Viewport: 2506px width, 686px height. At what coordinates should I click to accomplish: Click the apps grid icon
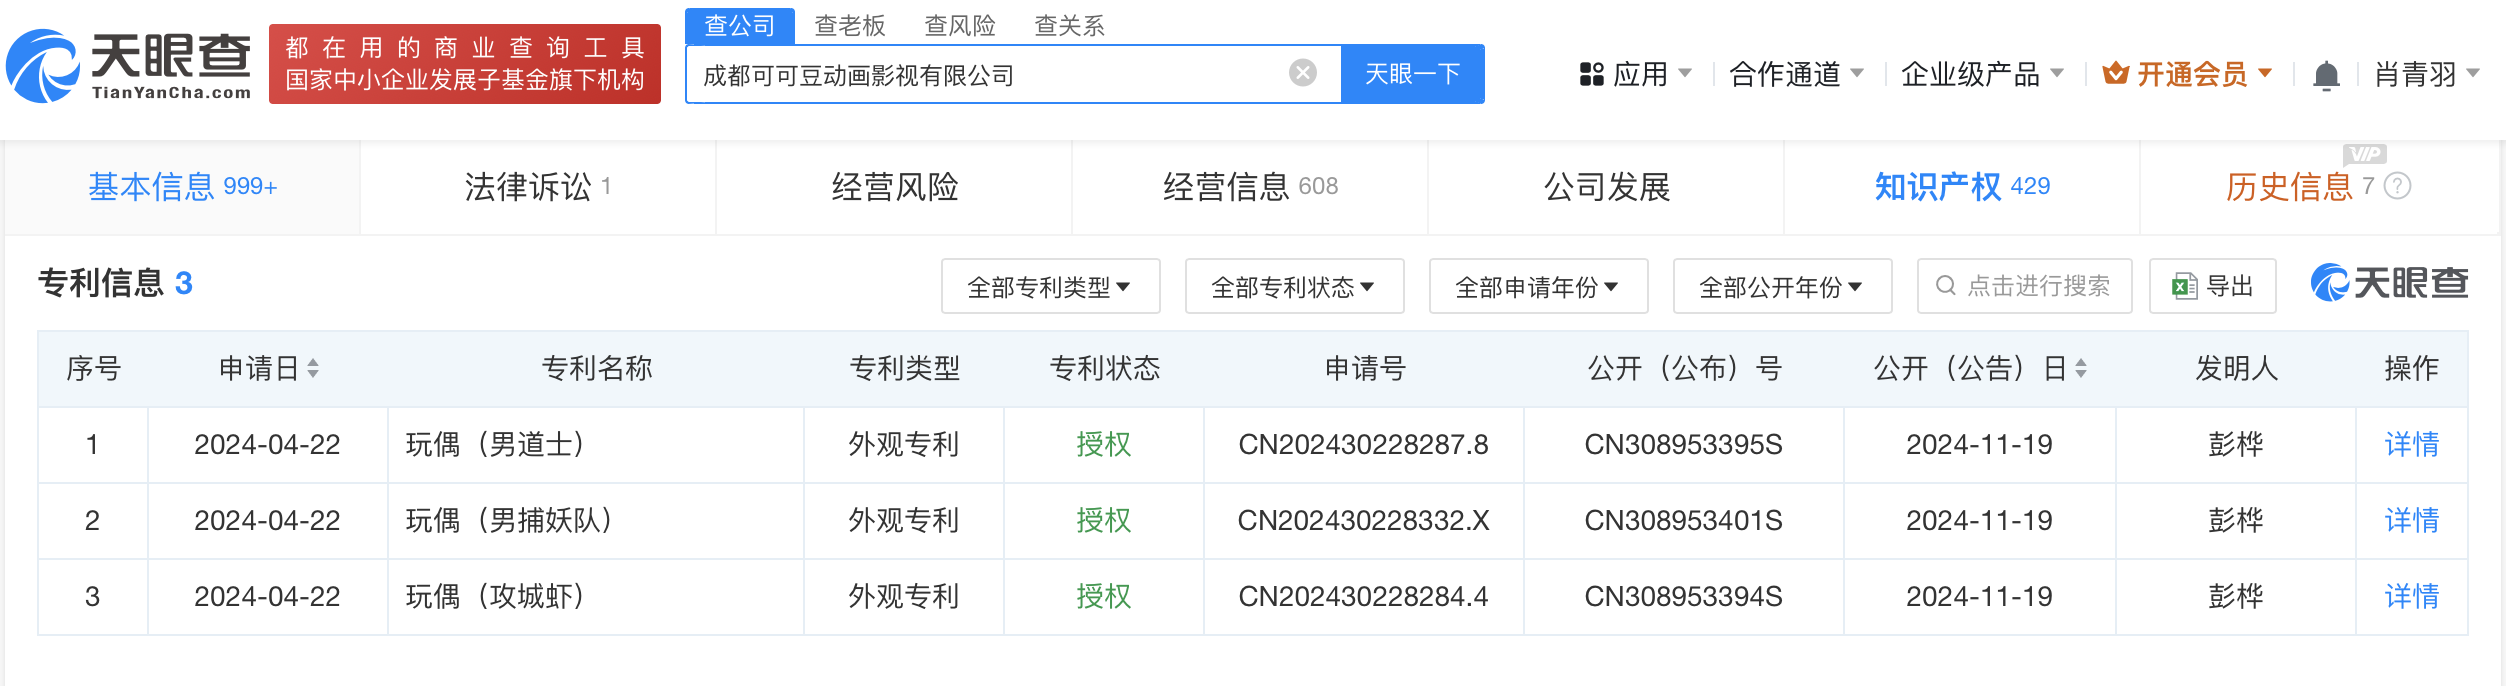point(1591,74)
